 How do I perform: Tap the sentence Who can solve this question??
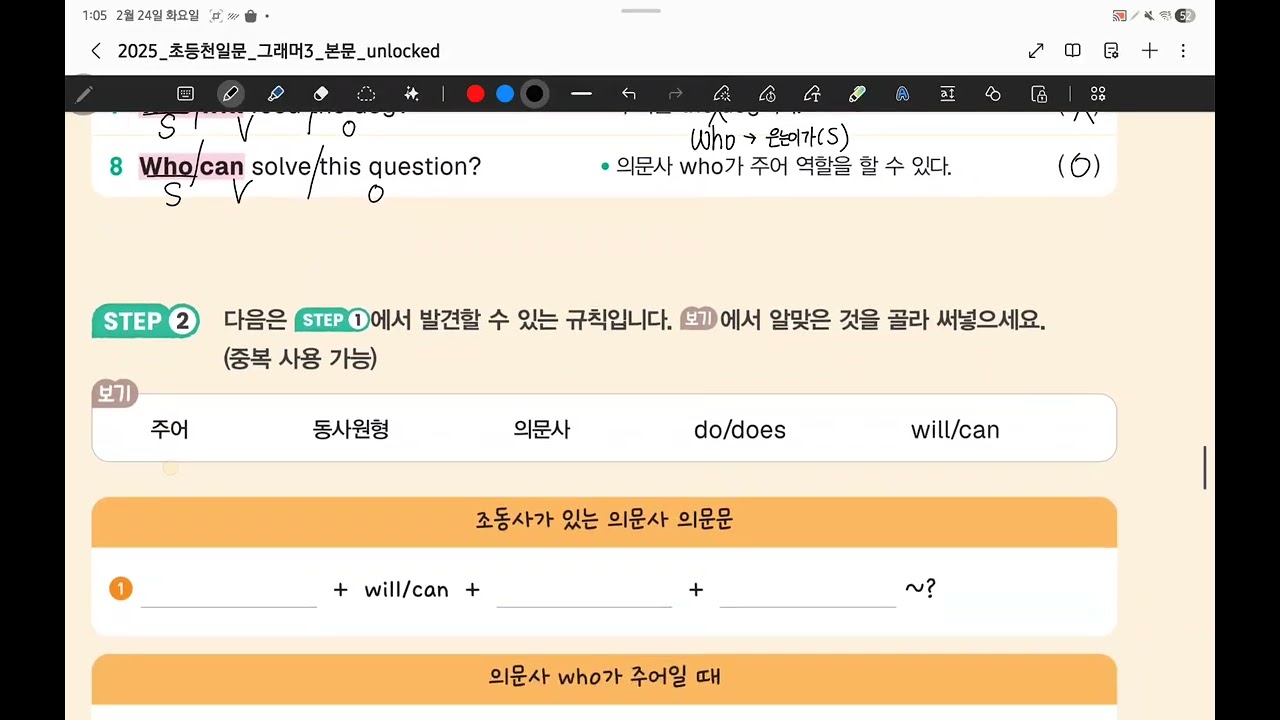pos(310,167)
